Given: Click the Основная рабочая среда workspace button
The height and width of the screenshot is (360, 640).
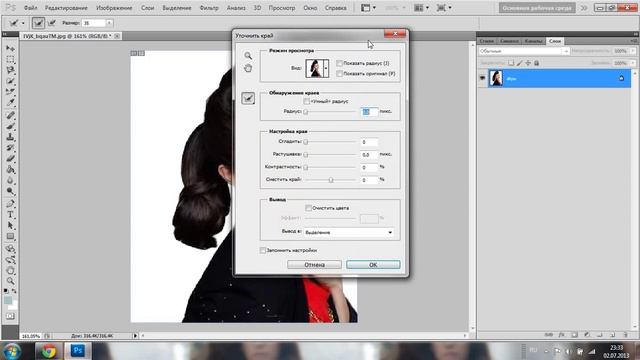Looking at the screenshot, I should (x=537, y=8).
